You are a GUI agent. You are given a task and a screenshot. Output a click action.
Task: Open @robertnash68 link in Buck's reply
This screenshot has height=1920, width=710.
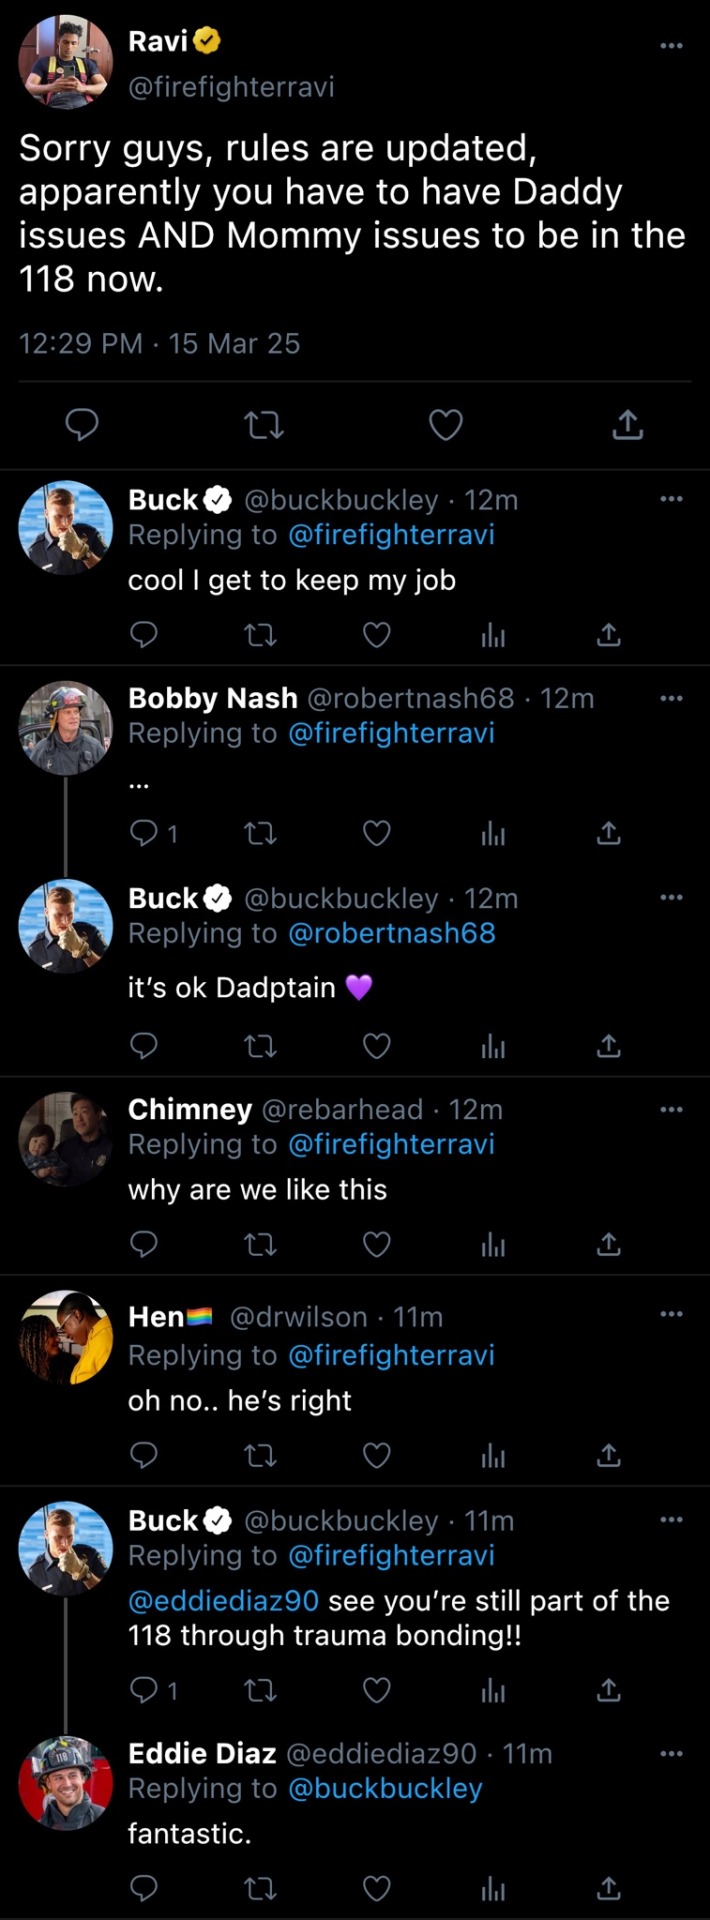[x=392, y=933]
